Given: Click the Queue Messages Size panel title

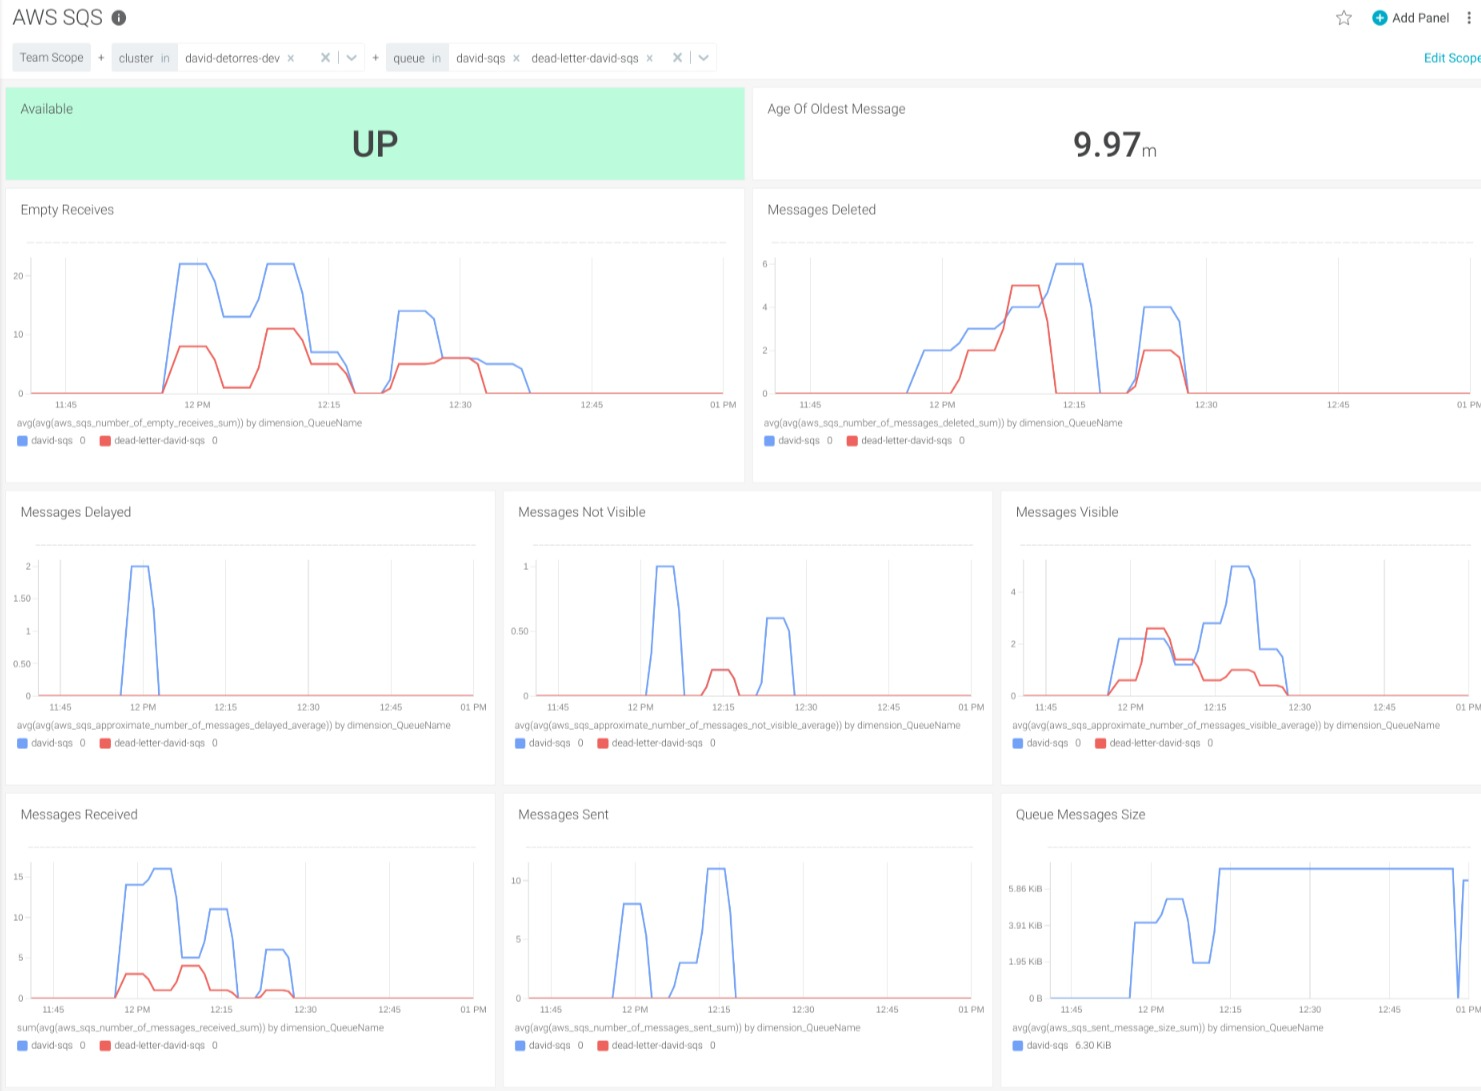Looking at the screenshot, I should (x=1080, y=815).
